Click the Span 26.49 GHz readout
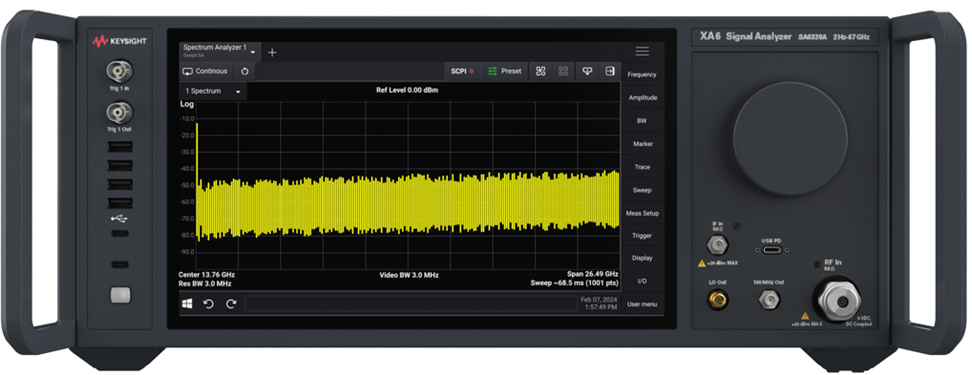The width and height of the screenshot is (972, 375). tap(593, 274)
